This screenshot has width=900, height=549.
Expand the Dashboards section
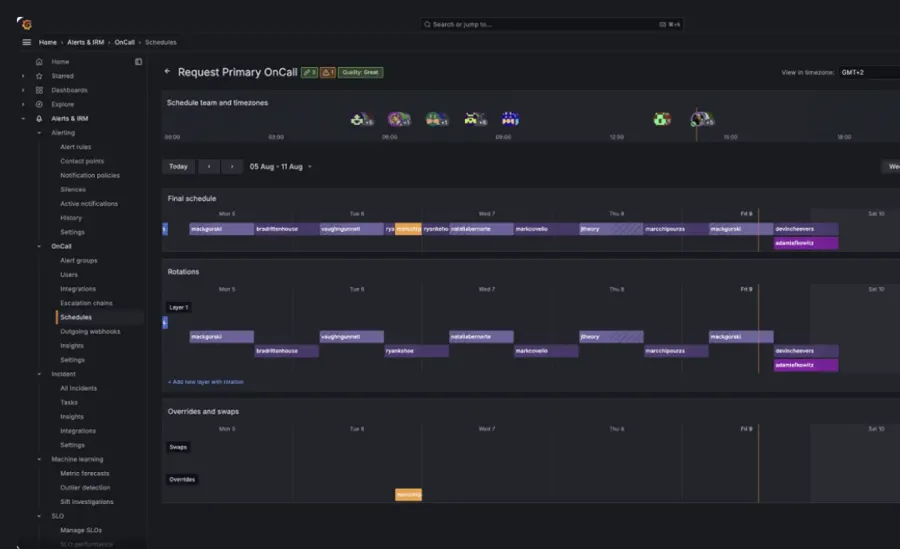coord(23,90)
